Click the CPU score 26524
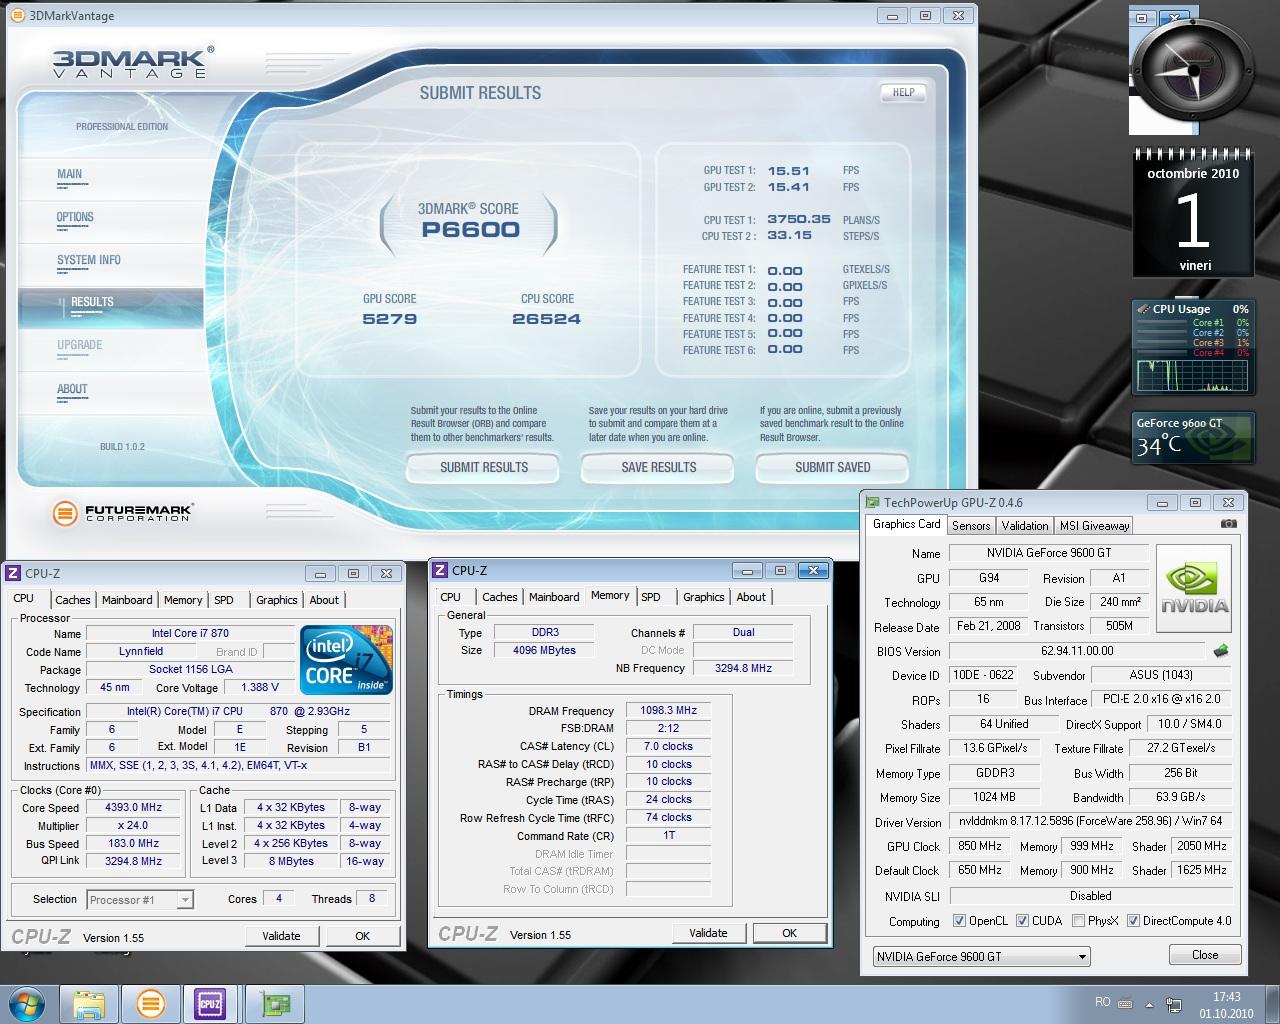 [546, 319]
